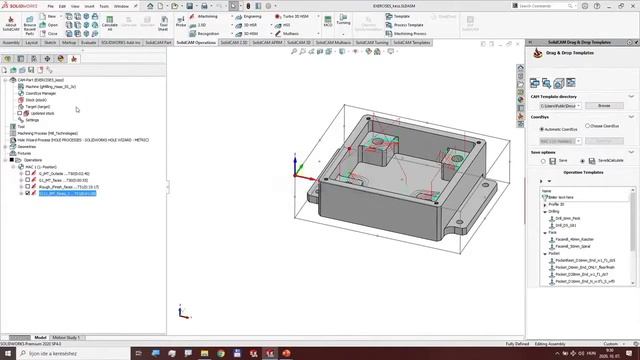Image resolution: width=640 pixels, height=360 pixels.
Task: Collapse the Save options section
Action: point(631,152)
